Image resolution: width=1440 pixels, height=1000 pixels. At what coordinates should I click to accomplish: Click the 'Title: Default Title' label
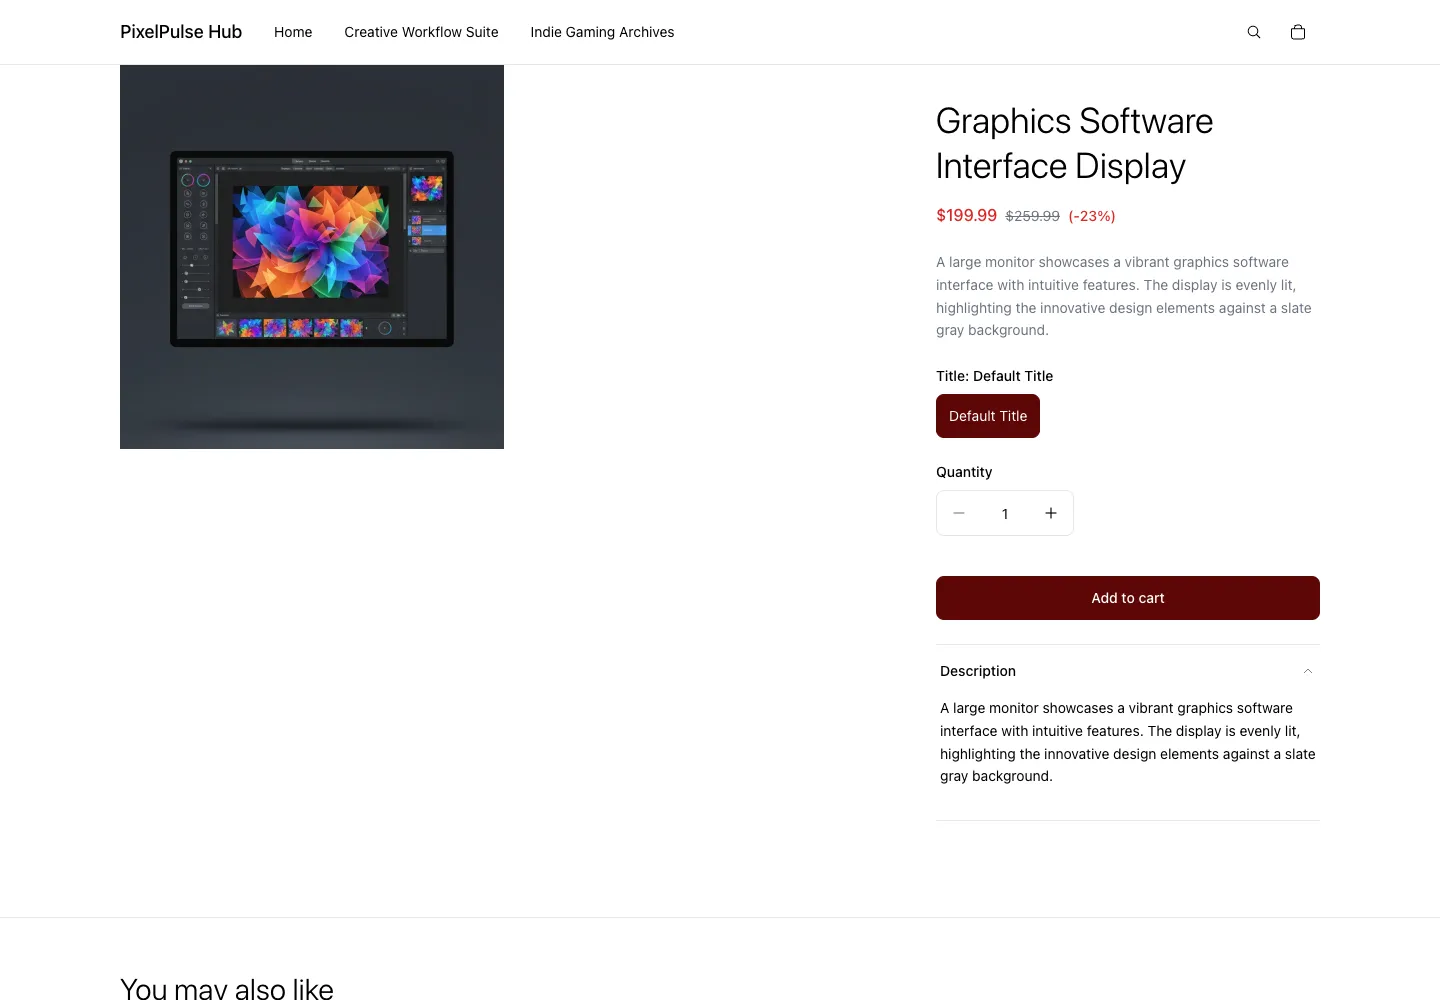[x=994, y=376]
